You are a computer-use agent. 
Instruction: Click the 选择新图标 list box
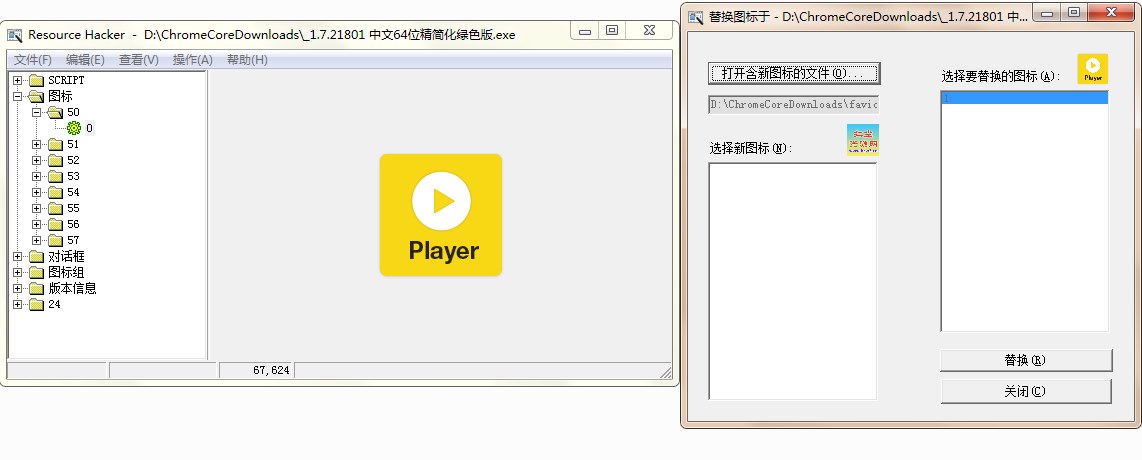792,281
